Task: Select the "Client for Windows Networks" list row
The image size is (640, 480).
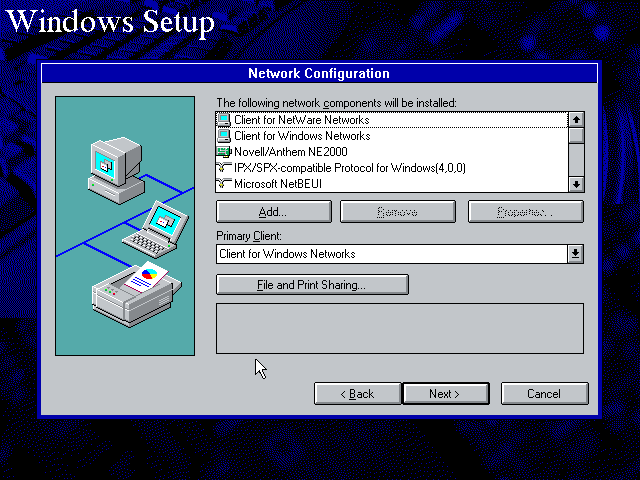Action: (x=392, y=136)
